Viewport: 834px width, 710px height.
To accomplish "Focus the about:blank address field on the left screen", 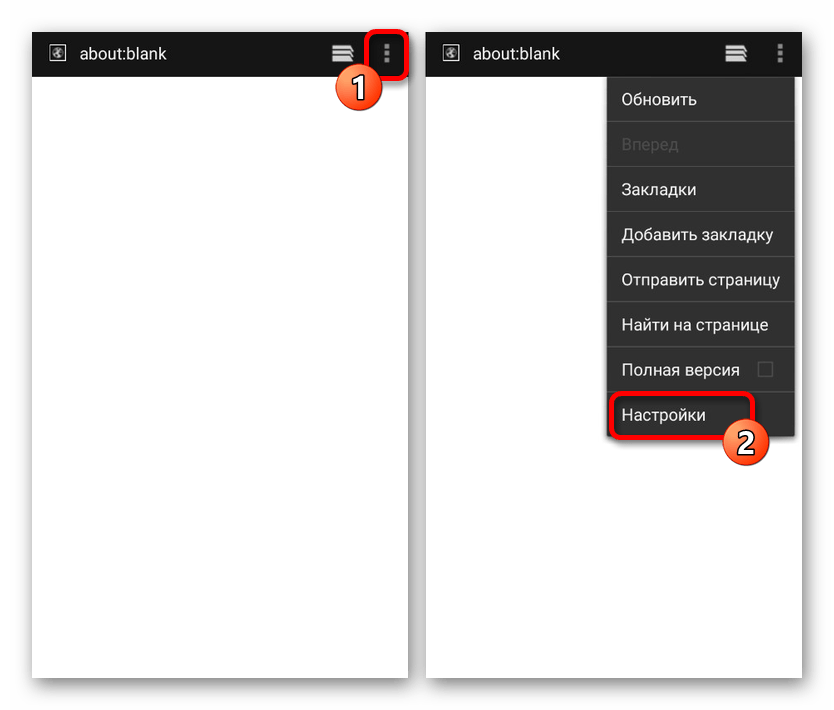I will tap(123, 54).
